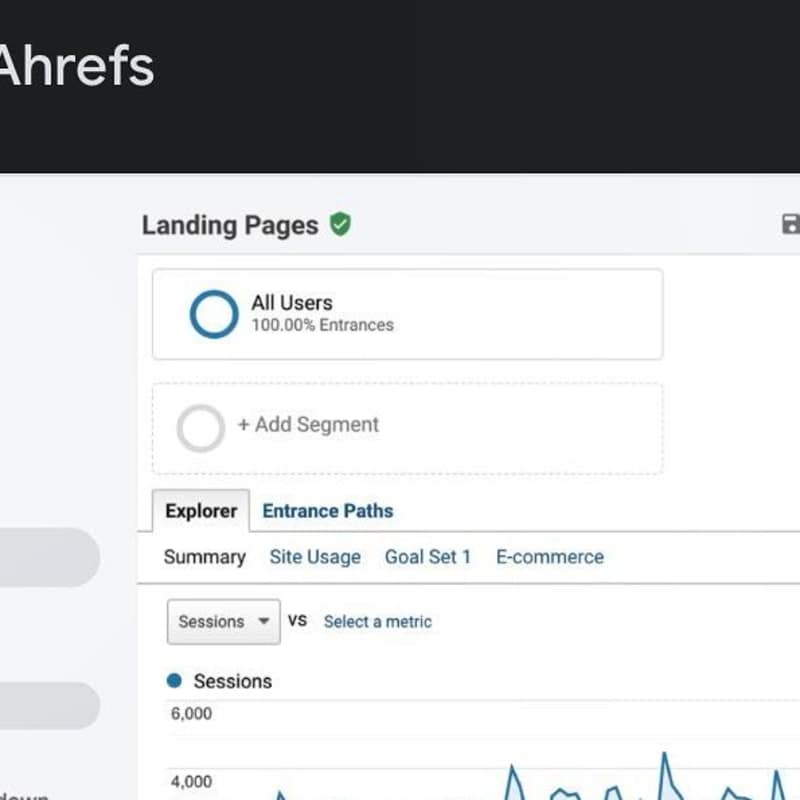This screenshot has width=800, height=800.
Task: Open the All Users segment box
Action: click(x=408, y=314)
